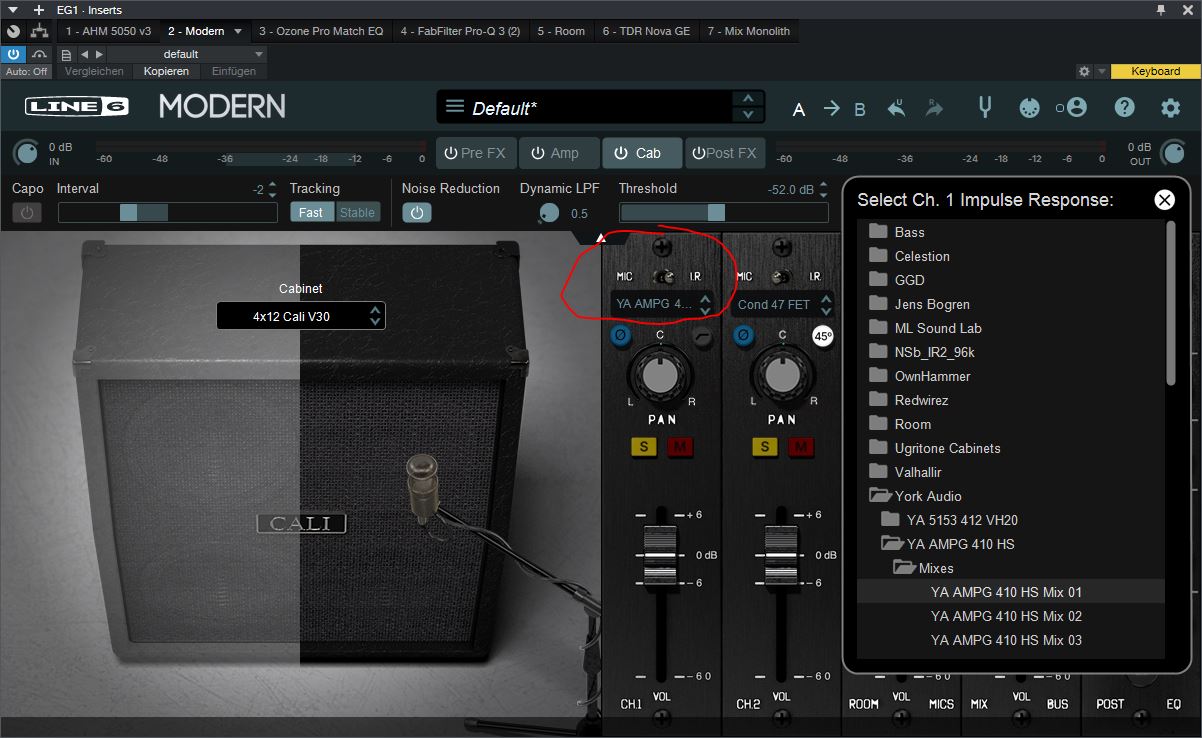The width and height of the screenshot is (1202, 738).
Task: Open the 4x12 Cali V30 cabinet dropdown
Action: [301, 316]
